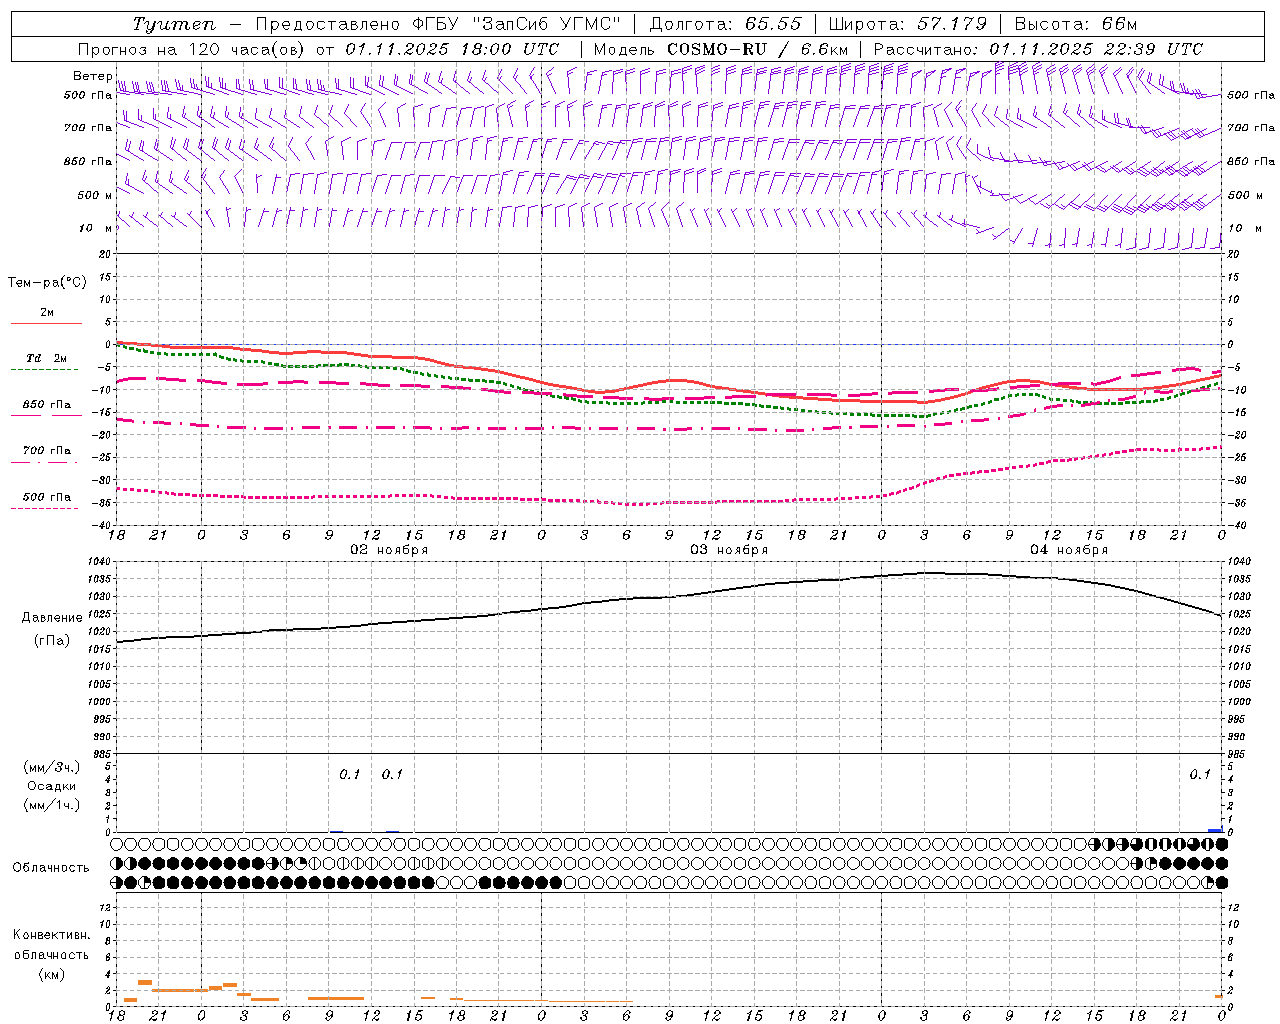
Task: Click the blue precipitation bar in Осадки panel
Action: point(1215,830)
